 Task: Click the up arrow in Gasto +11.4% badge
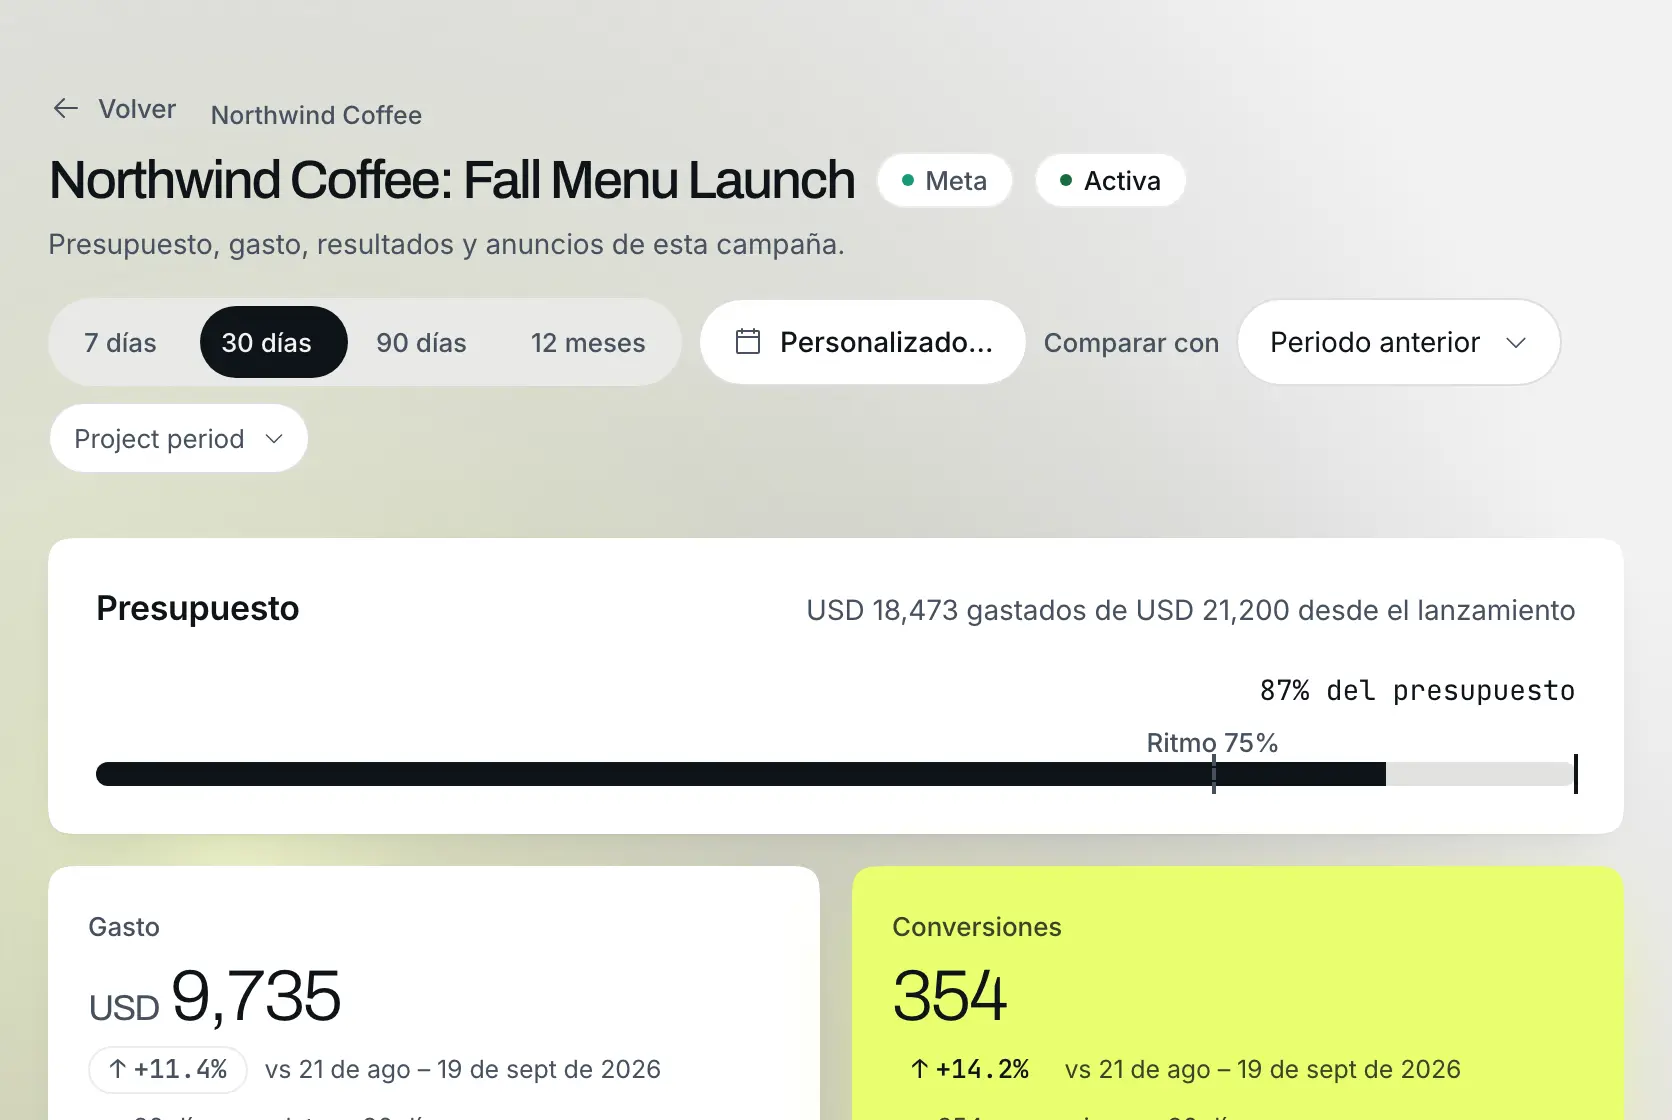click(x=117, y=1069)
